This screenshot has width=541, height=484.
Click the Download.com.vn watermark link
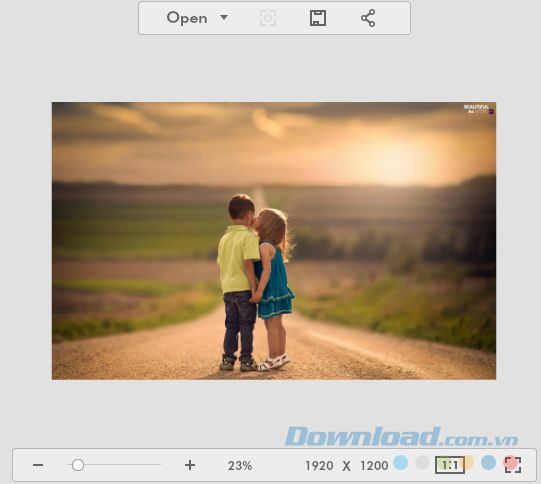pos(402,437)
